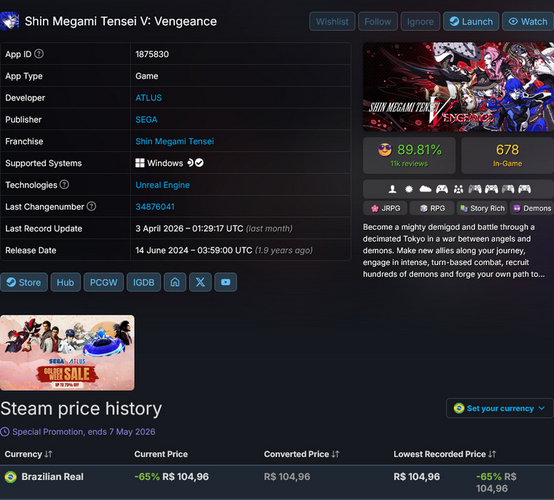Screen dimensions: 554x500
Task: Open Special Promotion ends 7 May 2026 link
Action: point(84,432)
